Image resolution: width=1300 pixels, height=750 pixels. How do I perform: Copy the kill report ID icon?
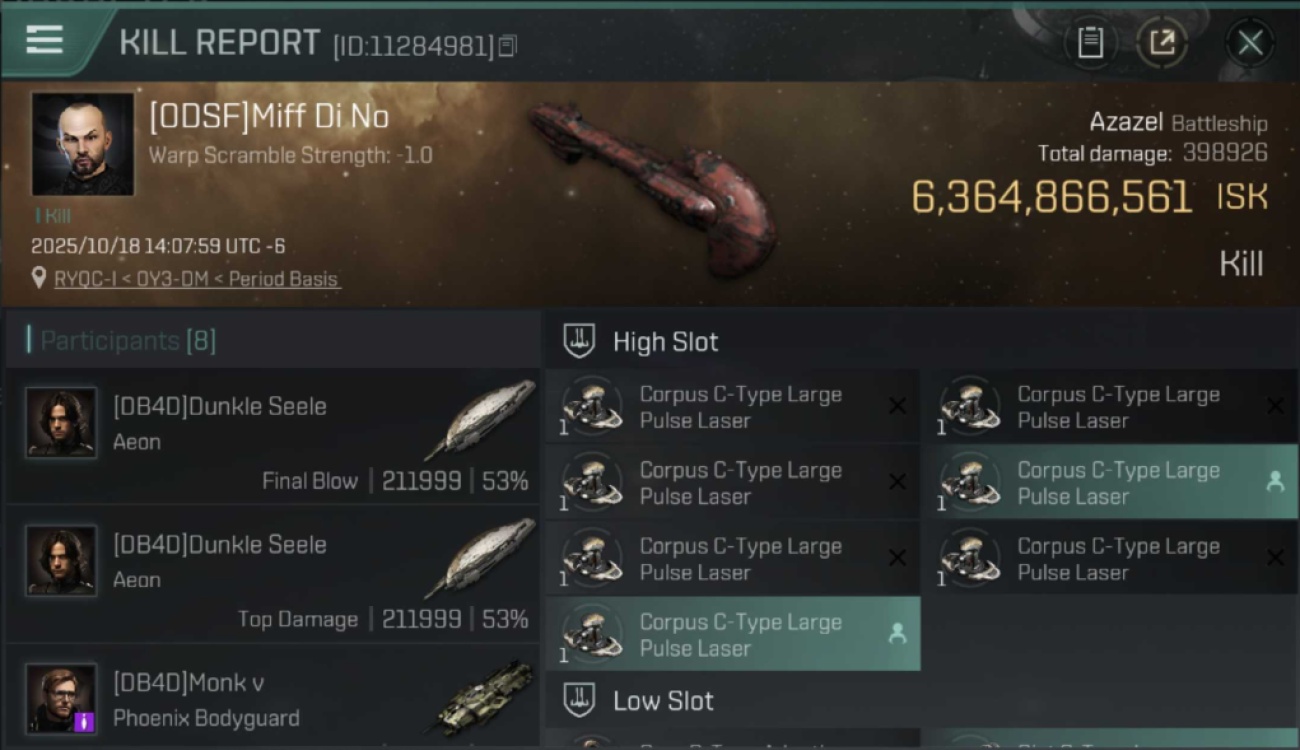pos(507,46)
